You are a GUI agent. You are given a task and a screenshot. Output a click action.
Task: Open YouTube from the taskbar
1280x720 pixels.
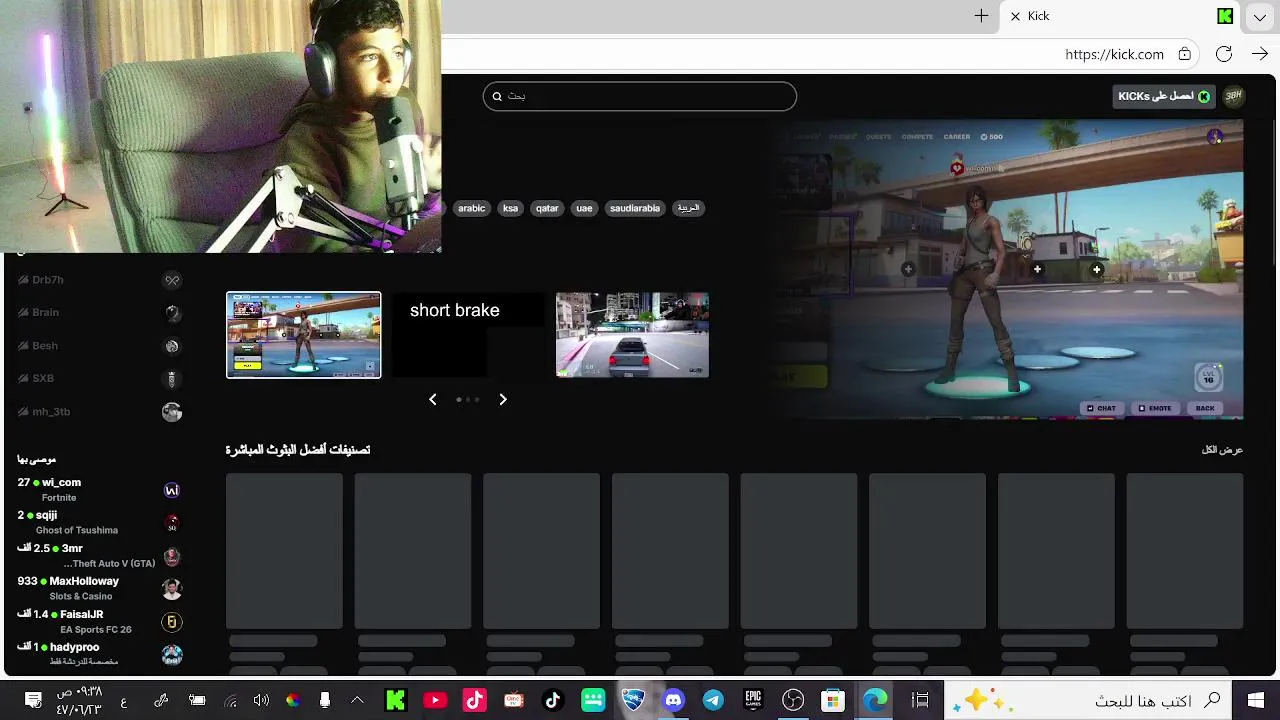tap(435, 700)
